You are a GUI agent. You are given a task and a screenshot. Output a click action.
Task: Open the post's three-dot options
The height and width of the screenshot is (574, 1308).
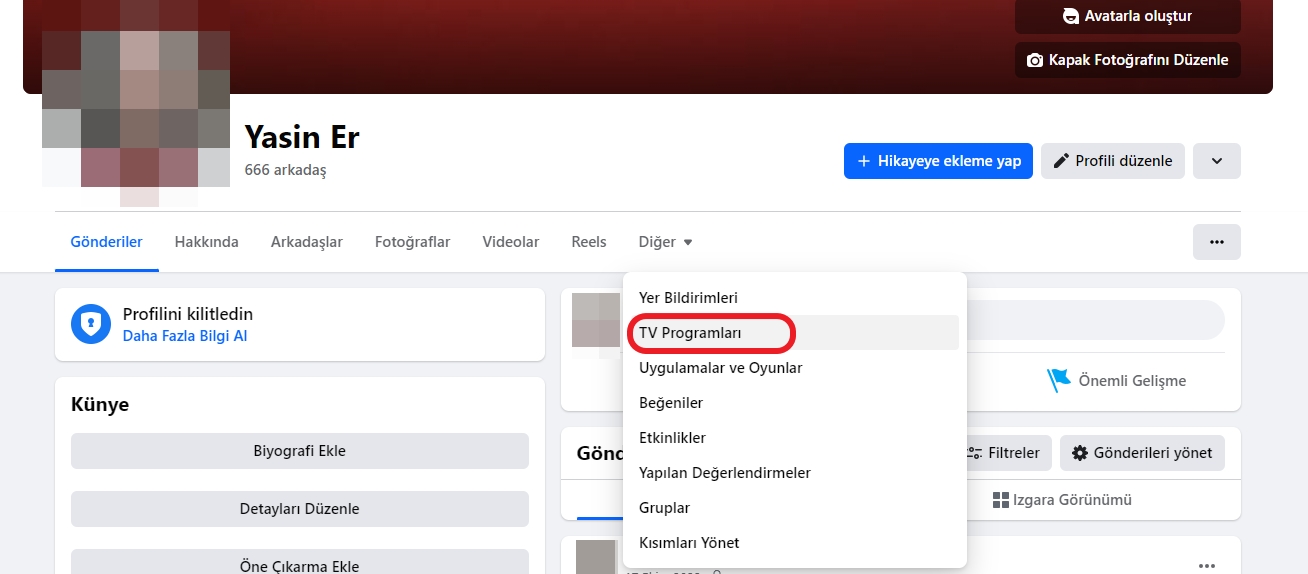[1208, 565]
